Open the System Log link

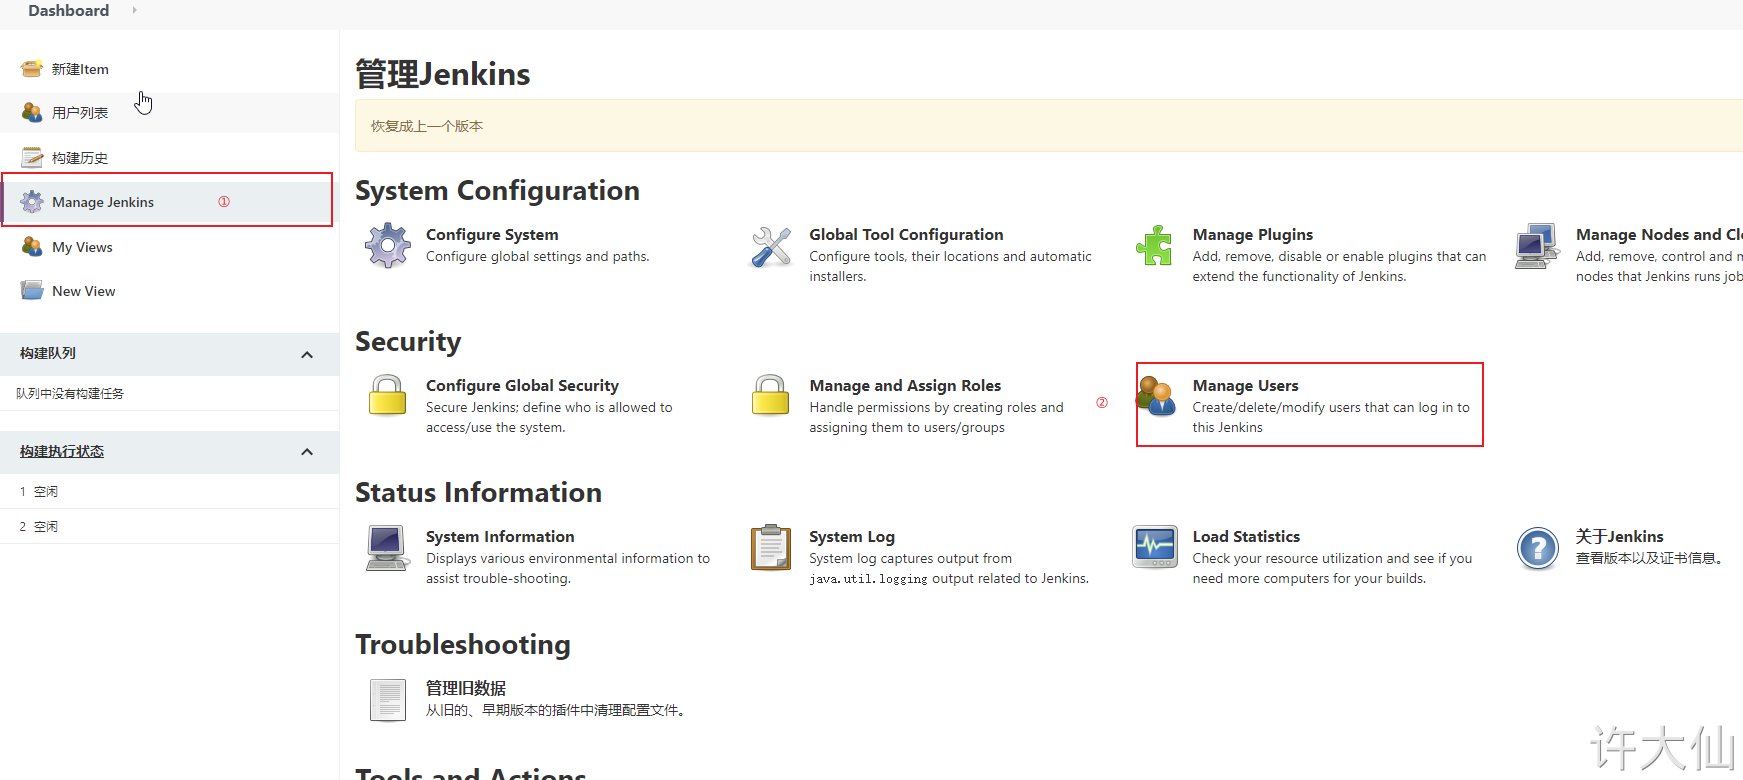point(852,536)
